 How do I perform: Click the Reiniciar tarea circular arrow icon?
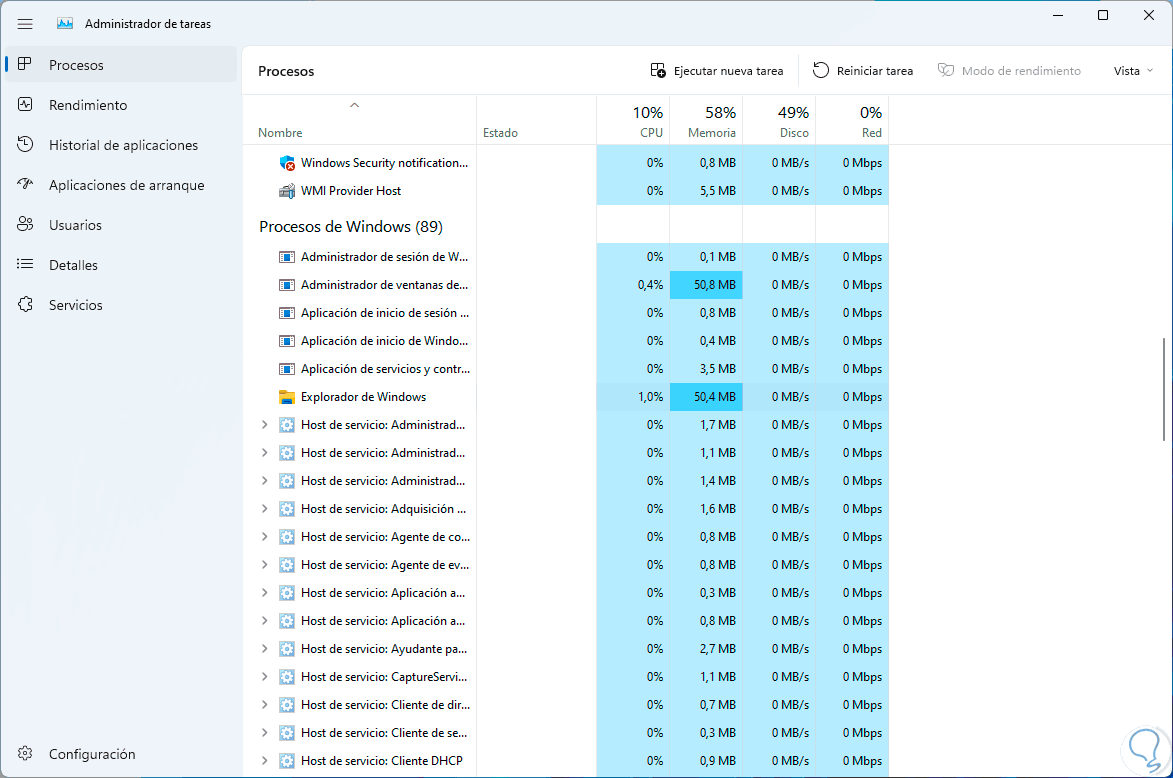pos(821,70)
